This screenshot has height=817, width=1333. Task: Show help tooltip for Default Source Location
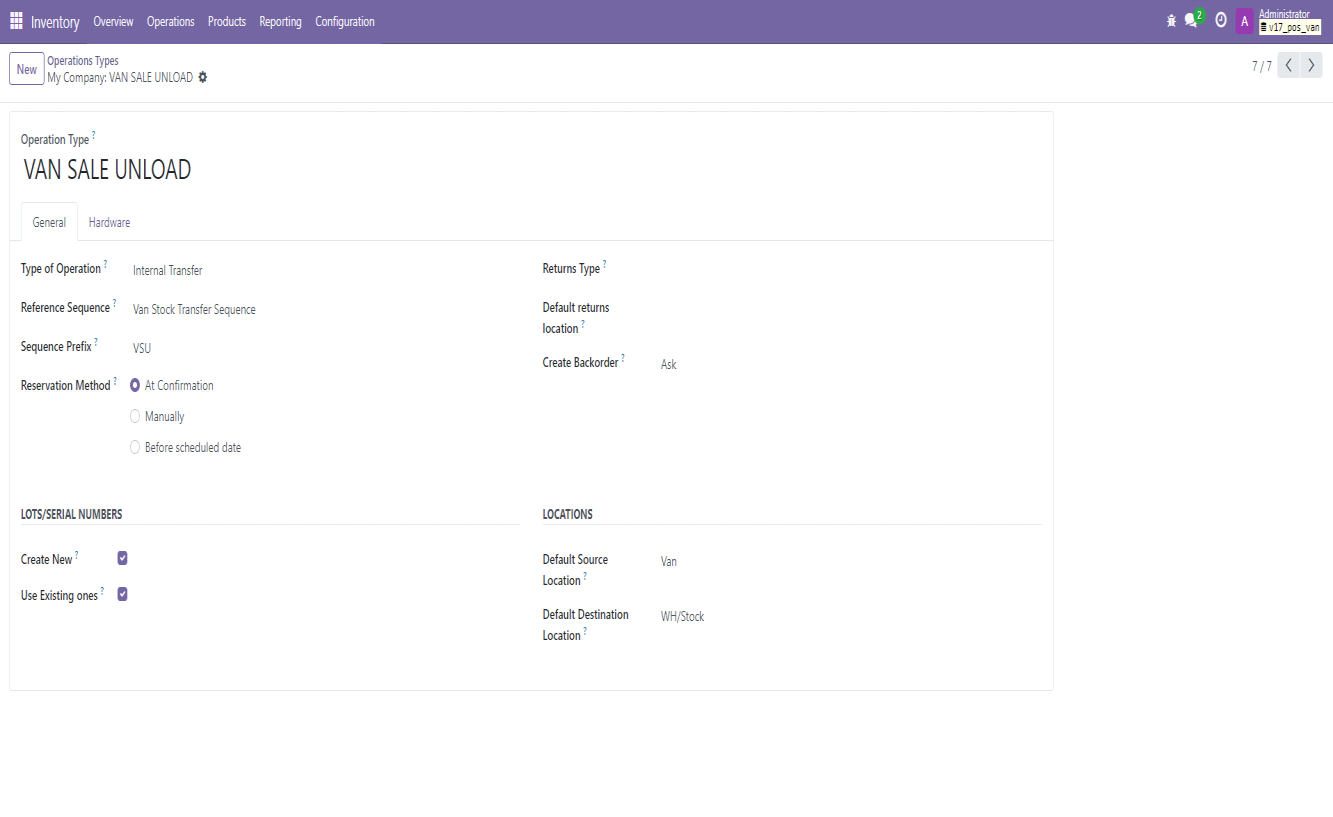click(x=585, y=576)
